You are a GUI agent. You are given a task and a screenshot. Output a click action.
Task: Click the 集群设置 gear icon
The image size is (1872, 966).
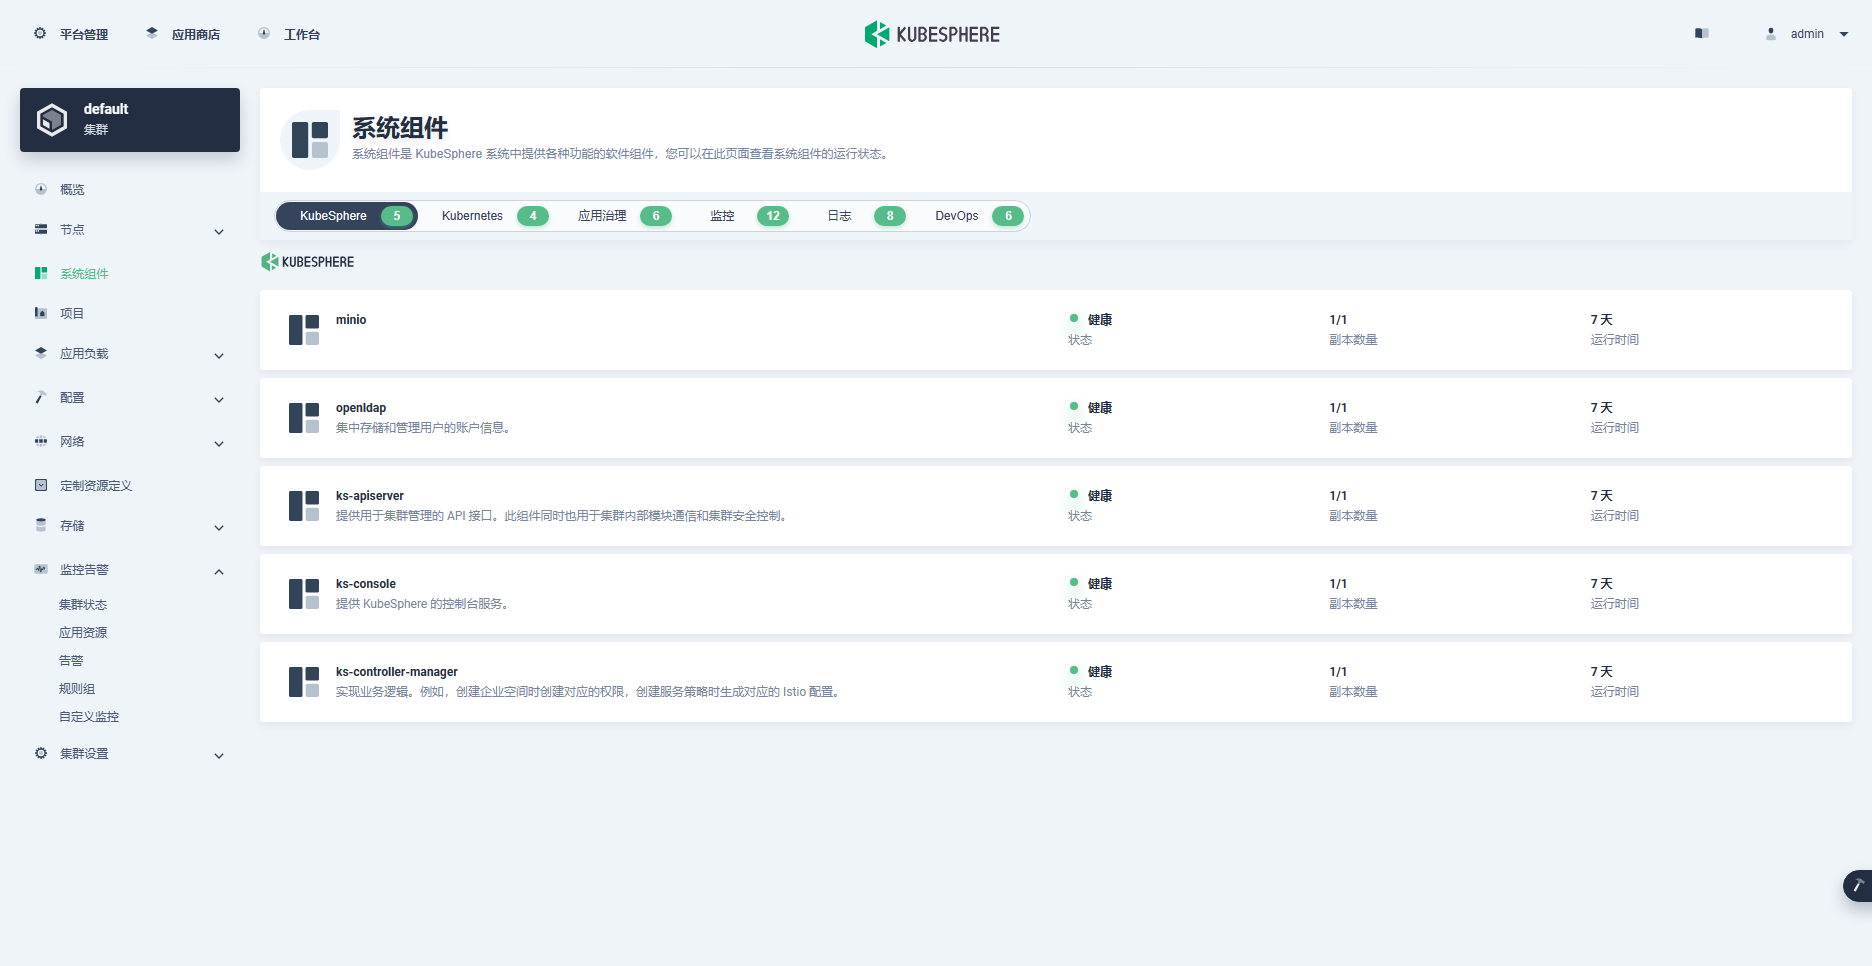click(x=41, y=753)
